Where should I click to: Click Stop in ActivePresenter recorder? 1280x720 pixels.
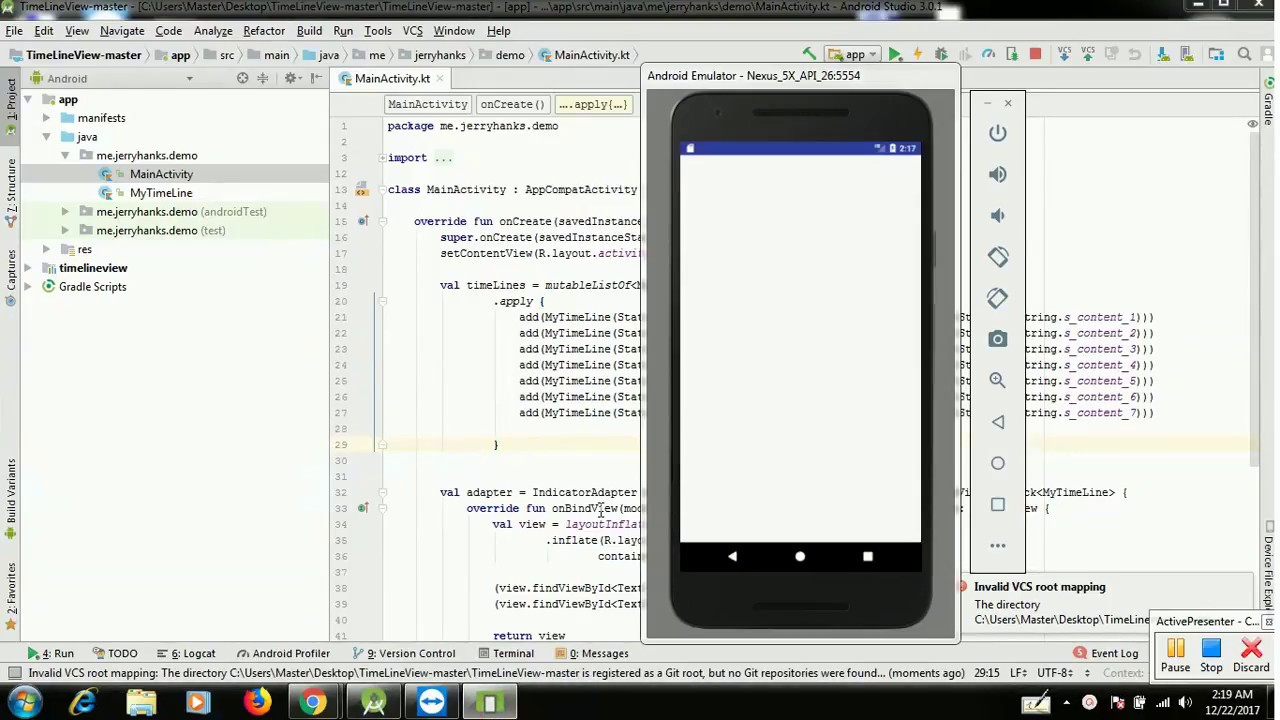pyautogui.click(x=1211, y=656)
